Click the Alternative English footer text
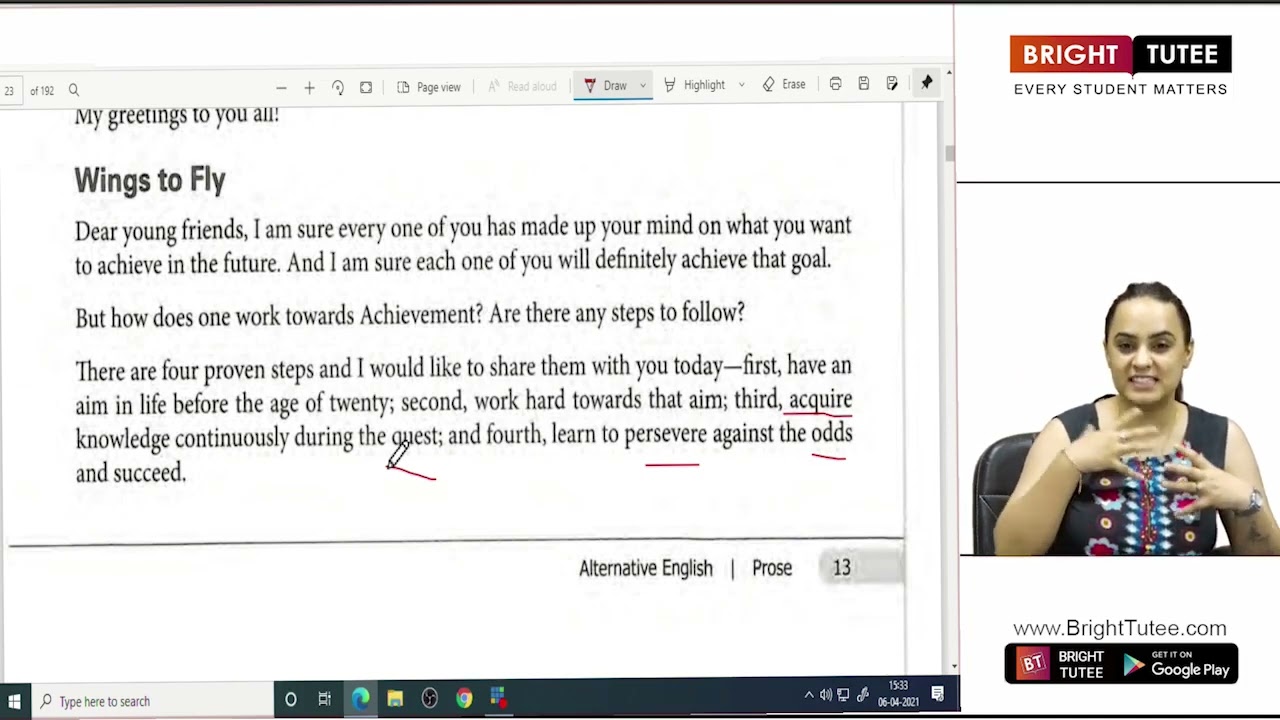The width and height of the screenshot is (1280, 720). (646, 568)
